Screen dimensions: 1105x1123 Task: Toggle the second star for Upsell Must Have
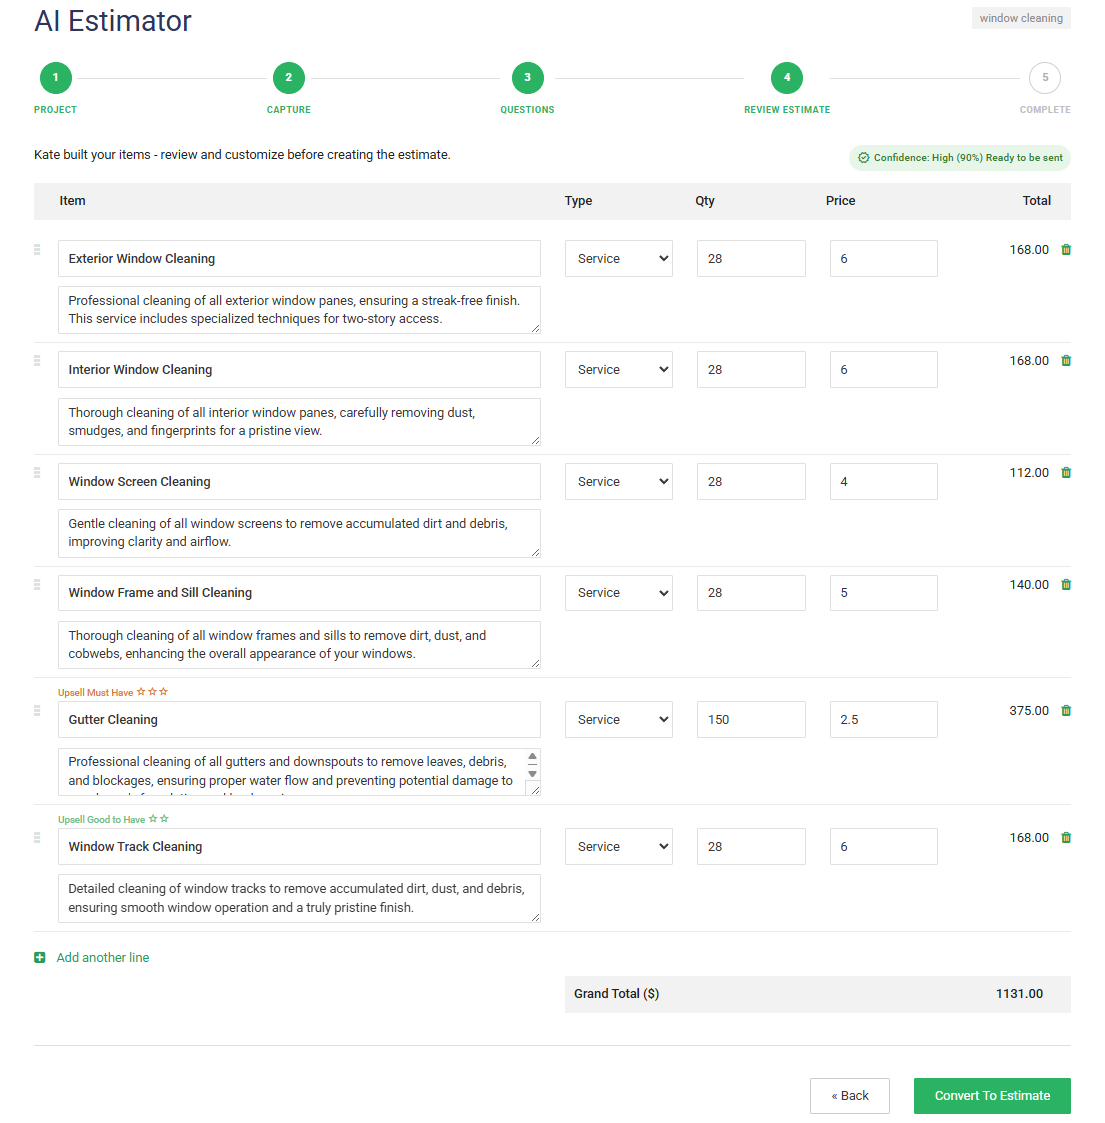coord(152,691)
